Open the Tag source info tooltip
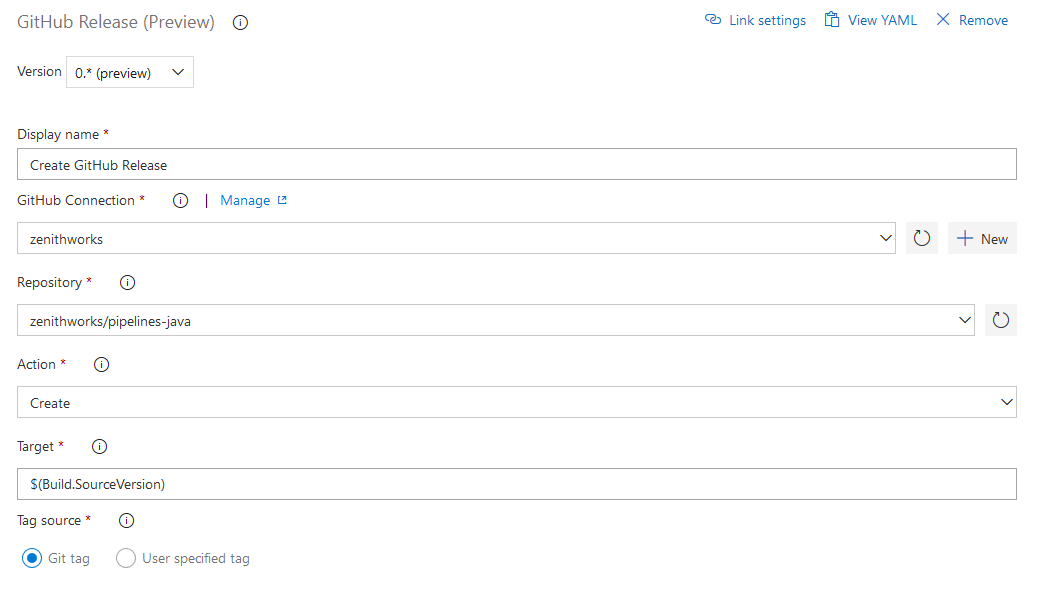The image size is (1062, 589). coord(126,520)
